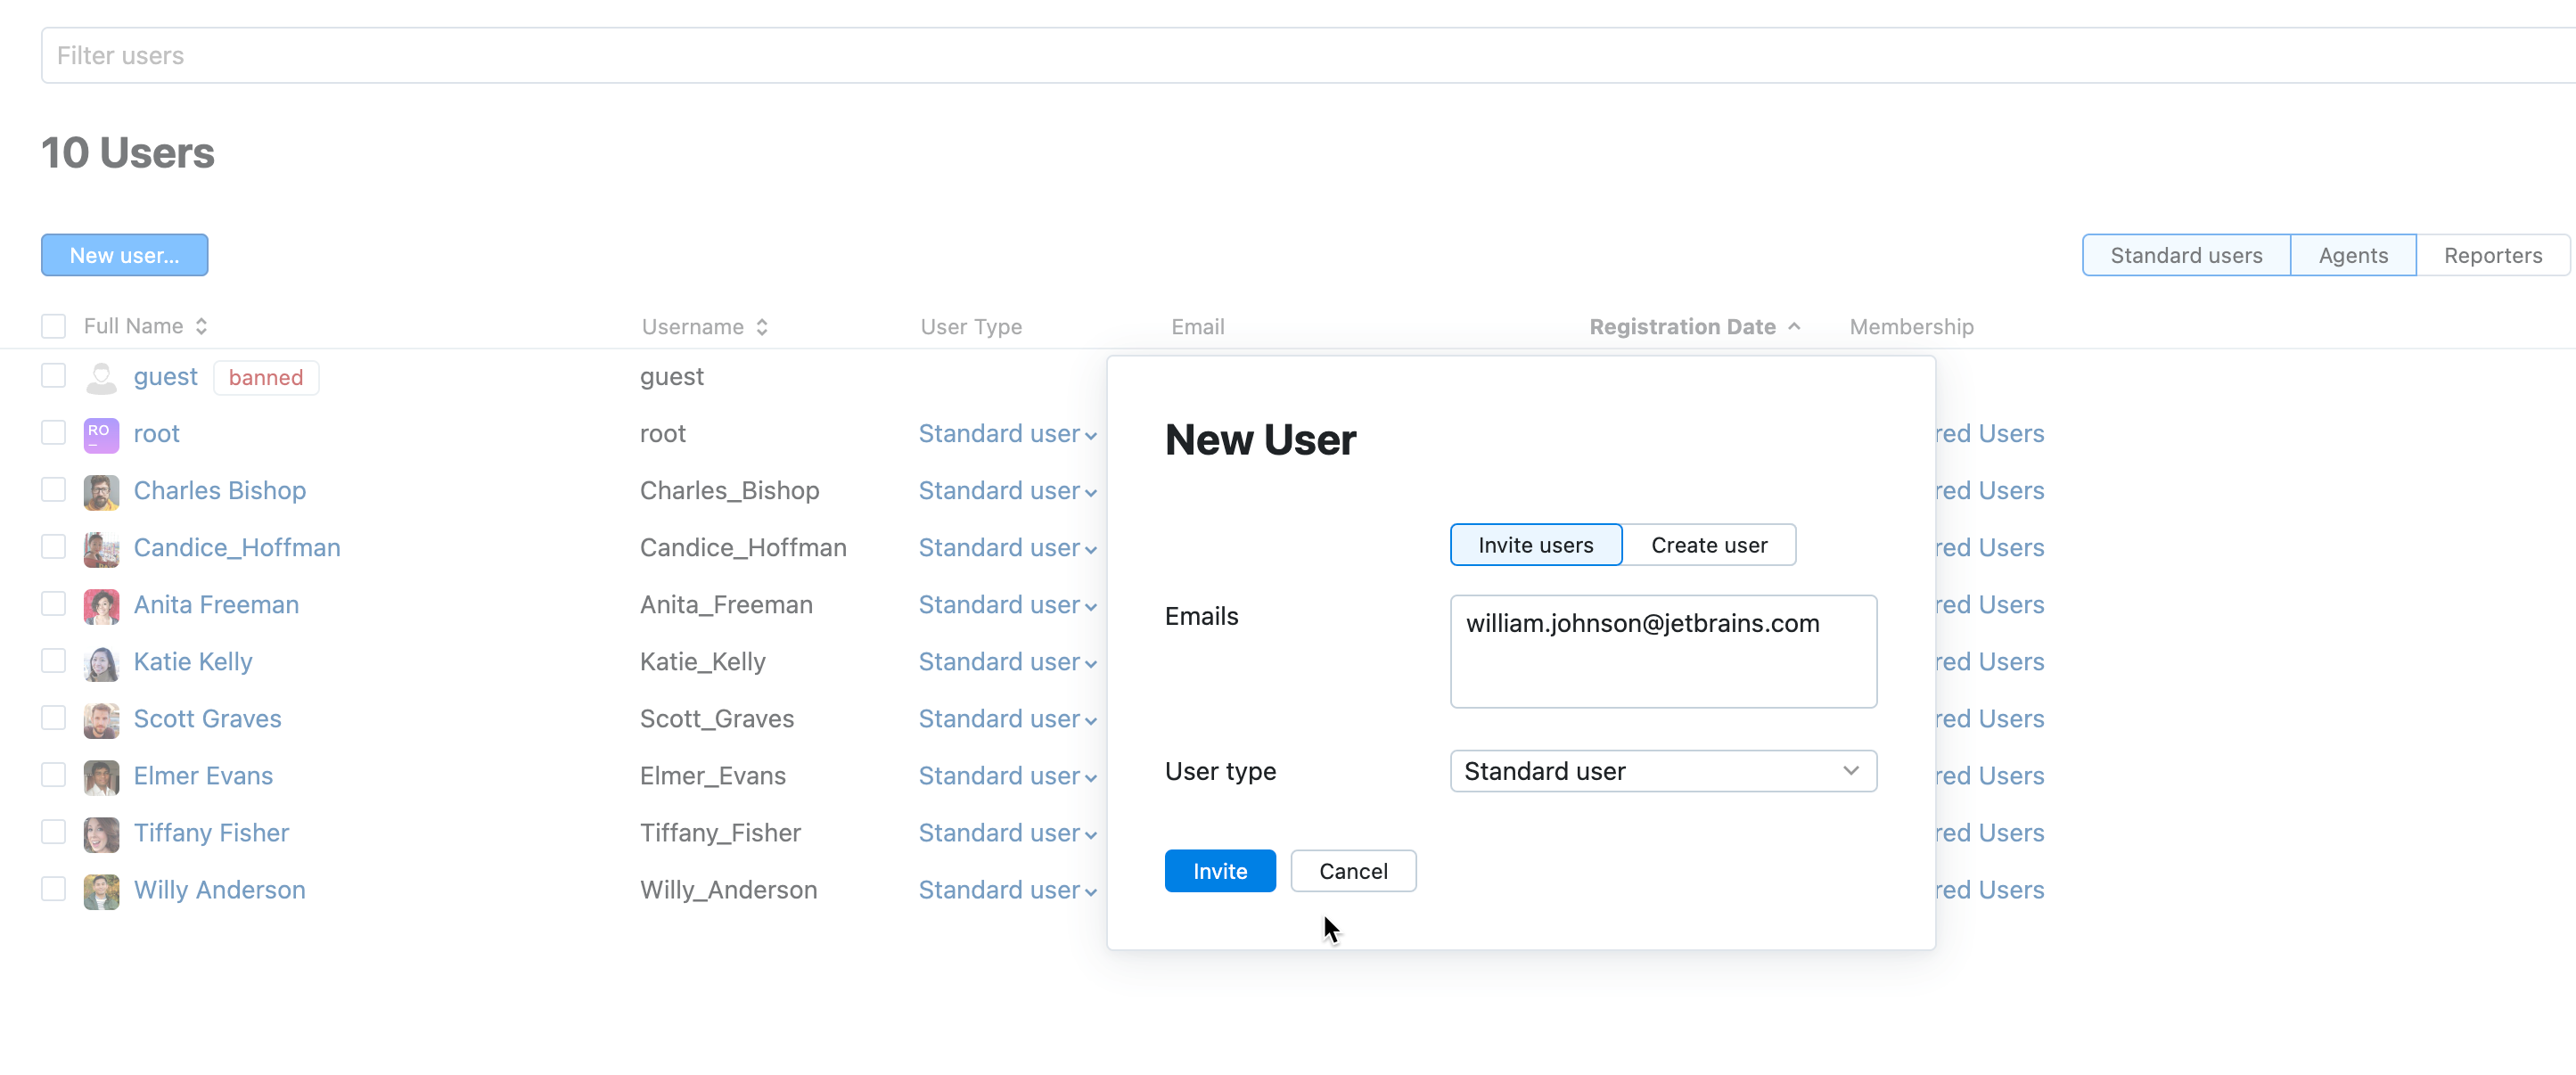Check the checkbox next to Candice_Hoffman

(53, 547)
